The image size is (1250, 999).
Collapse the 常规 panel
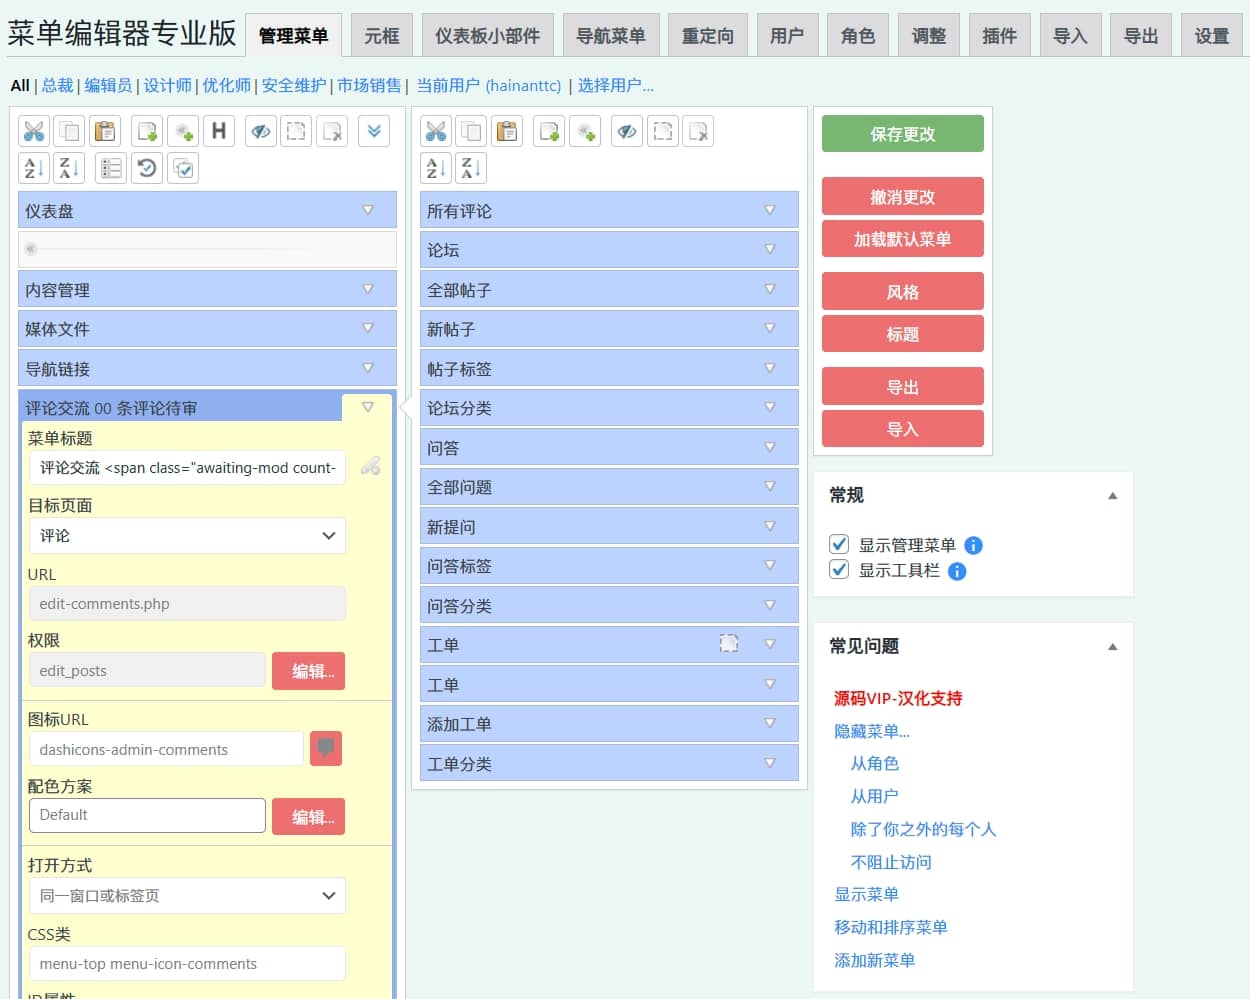coord(1112,496)
